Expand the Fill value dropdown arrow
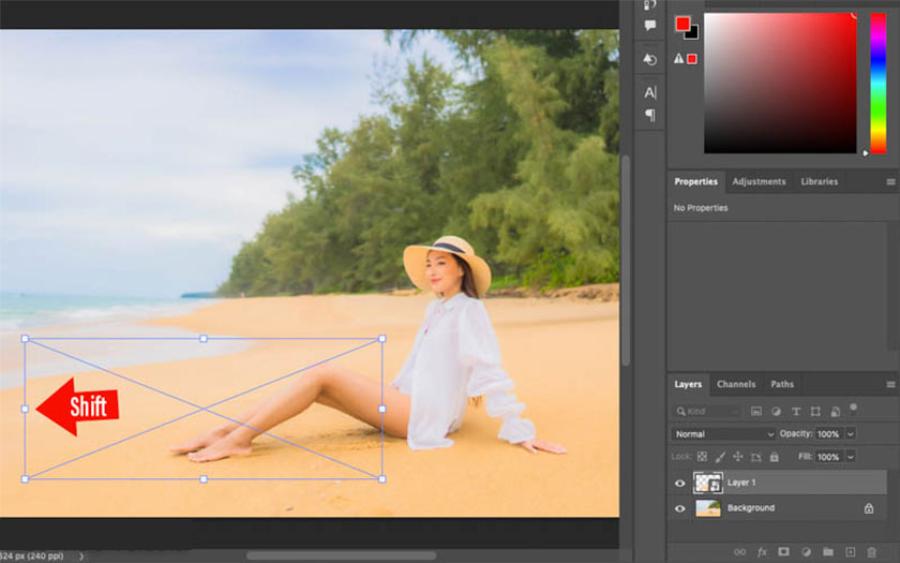This screenshot has width=900, height=563. click(x=850, y=457)
